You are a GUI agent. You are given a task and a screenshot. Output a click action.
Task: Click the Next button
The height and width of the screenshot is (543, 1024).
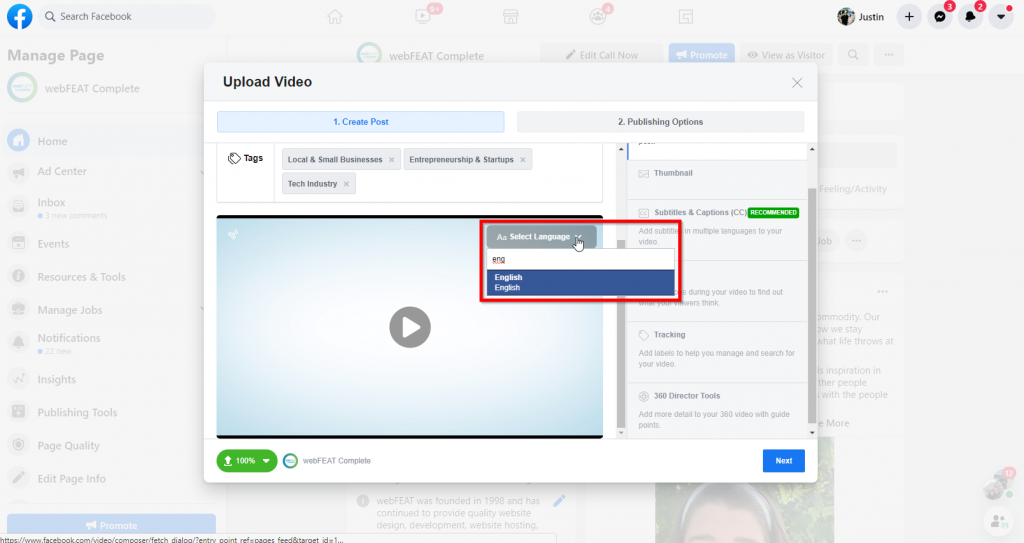pos(784,461)
